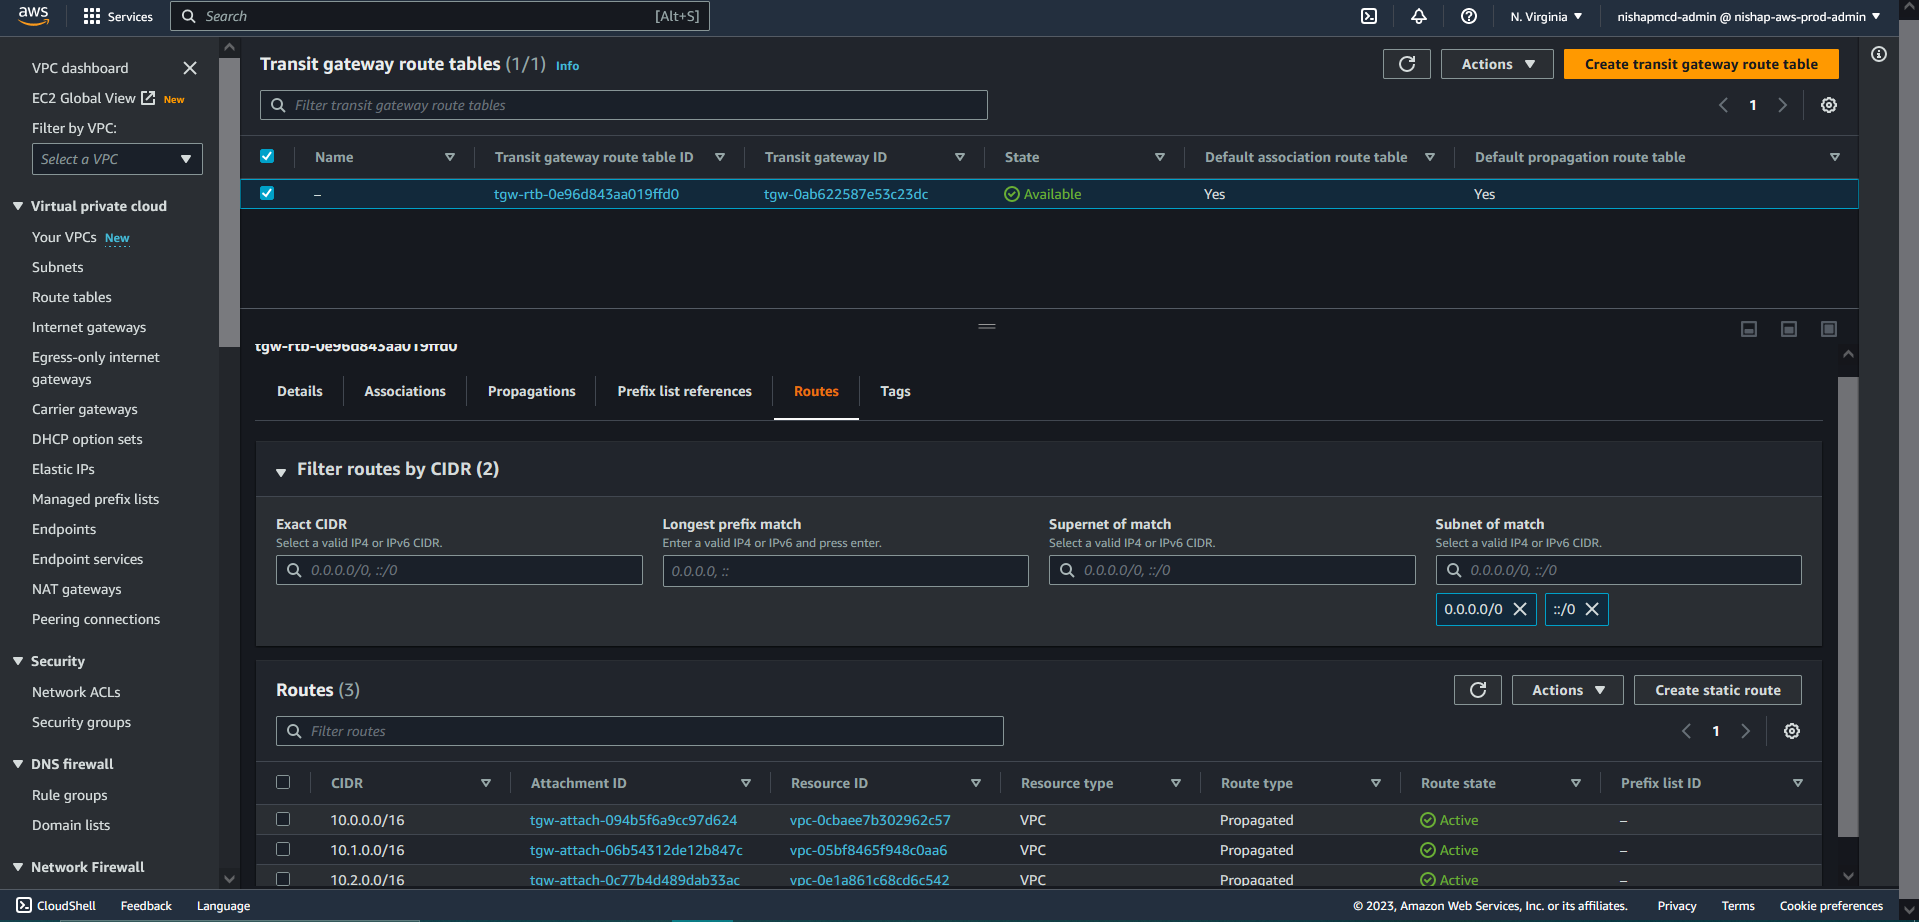Select the 10.0.0.0/16 route checkbox
This screenshot has width=1919, height=922.
click(x=283, y=820)
